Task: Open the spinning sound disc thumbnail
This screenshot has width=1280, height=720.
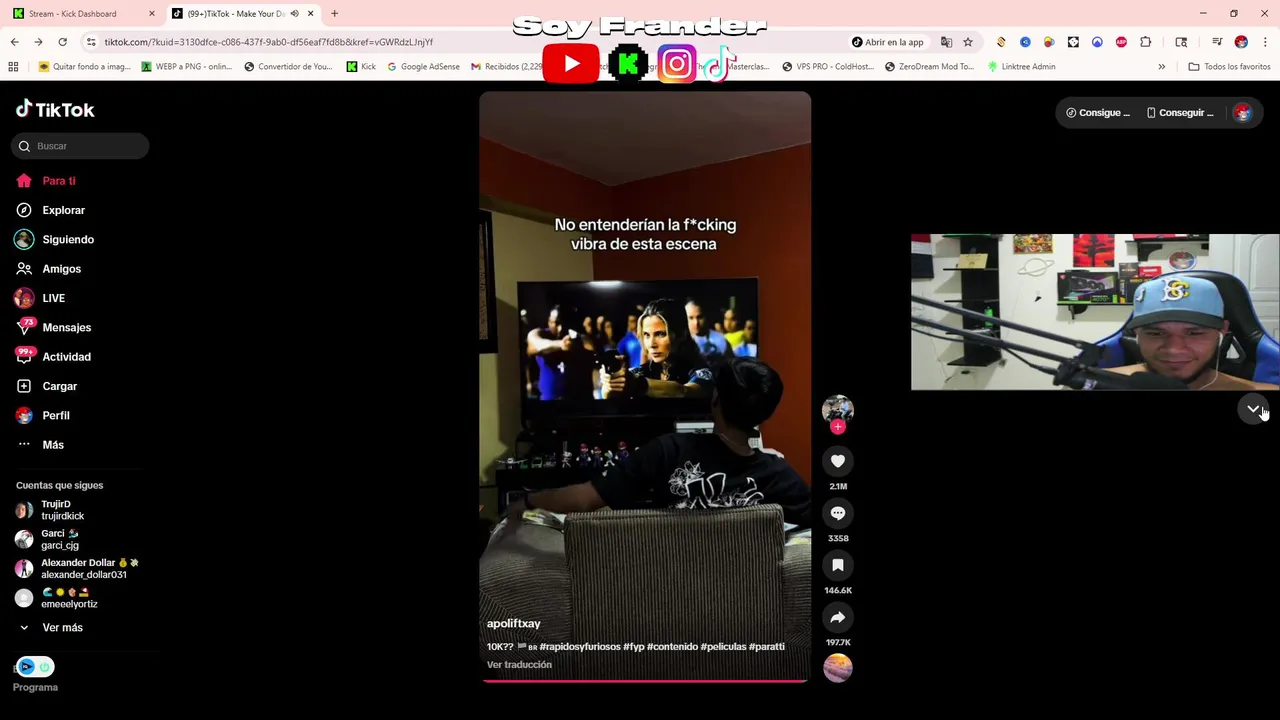Action: (838, 667)
